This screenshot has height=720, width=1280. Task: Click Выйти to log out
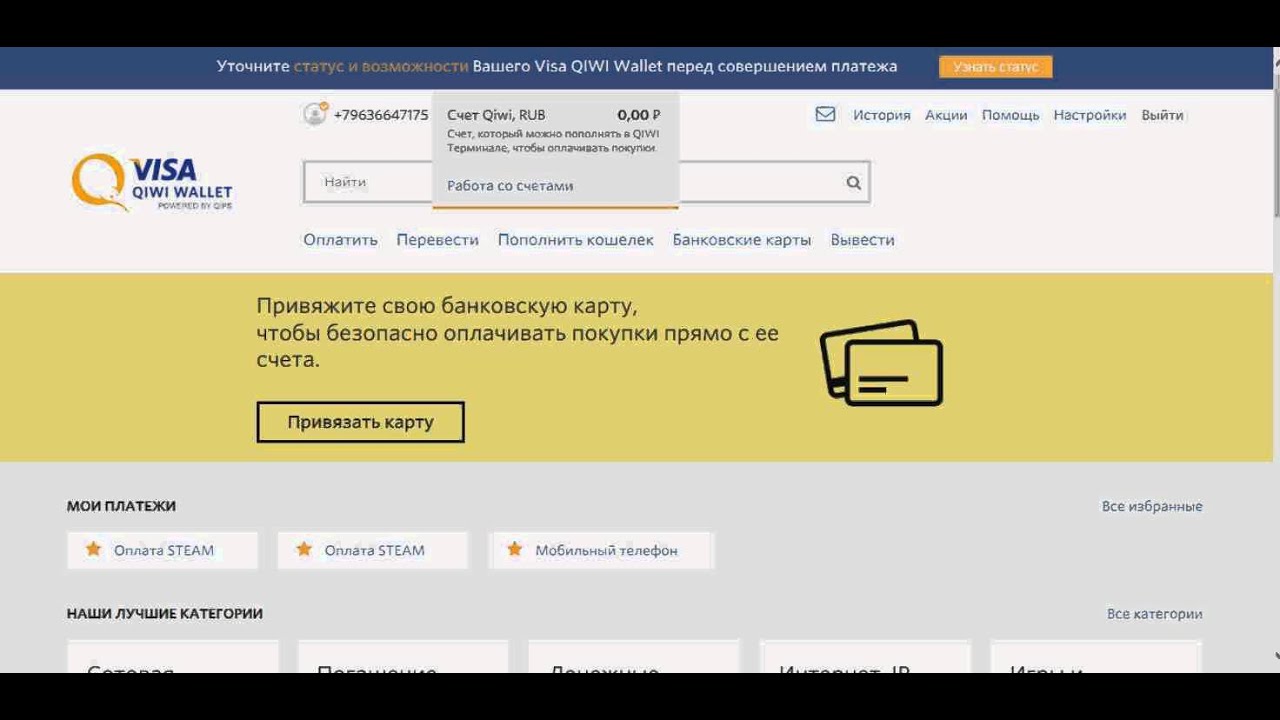click(1162, 115)
